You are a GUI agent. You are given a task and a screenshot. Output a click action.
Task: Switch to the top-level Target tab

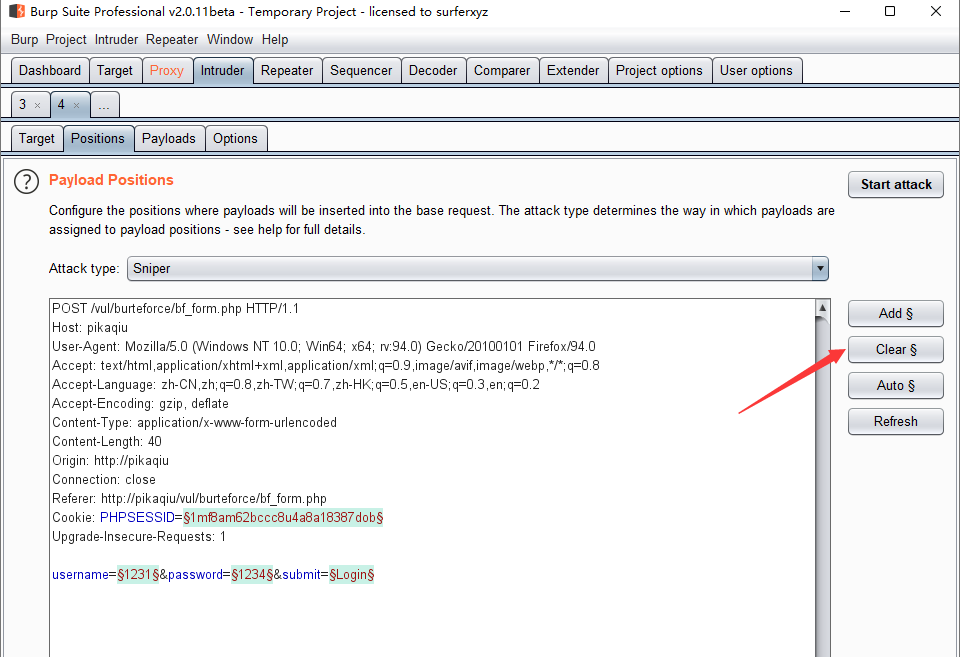point(114,70)
